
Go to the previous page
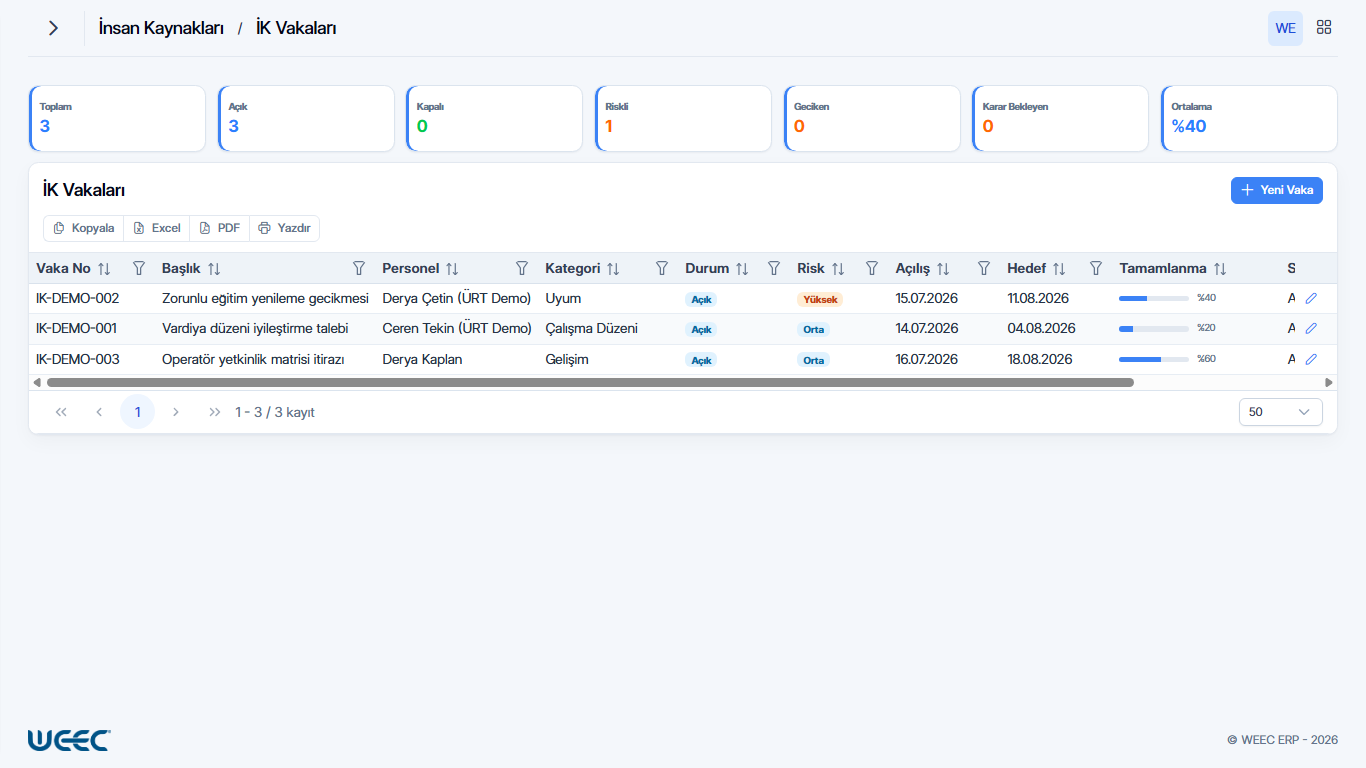click(99, 412)
